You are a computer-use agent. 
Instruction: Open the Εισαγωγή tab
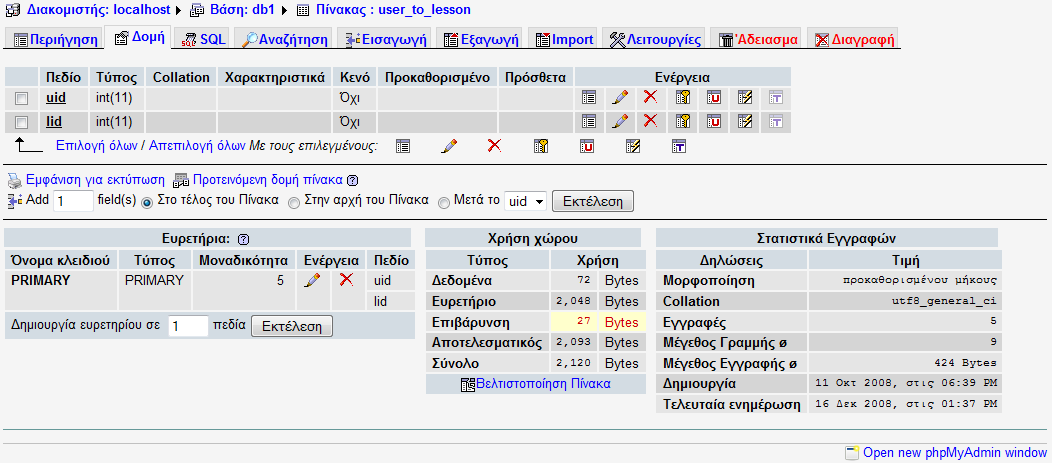pyautogui.click(x=386, y=40)
